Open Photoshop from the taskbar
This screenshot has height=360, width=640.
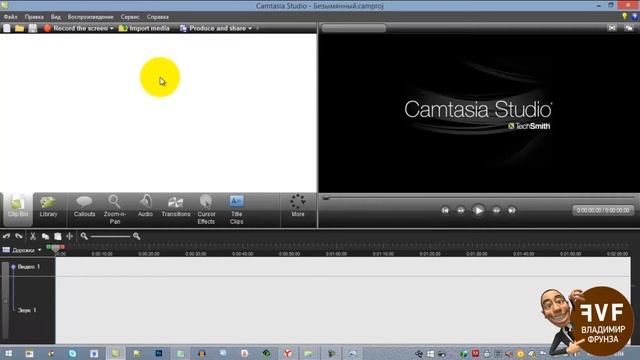159,353
